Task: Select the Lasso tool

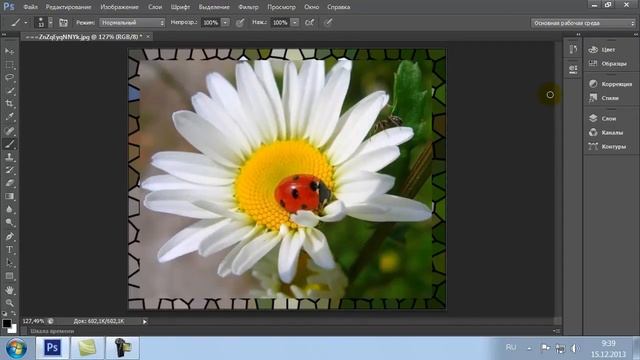Action: 9,78
